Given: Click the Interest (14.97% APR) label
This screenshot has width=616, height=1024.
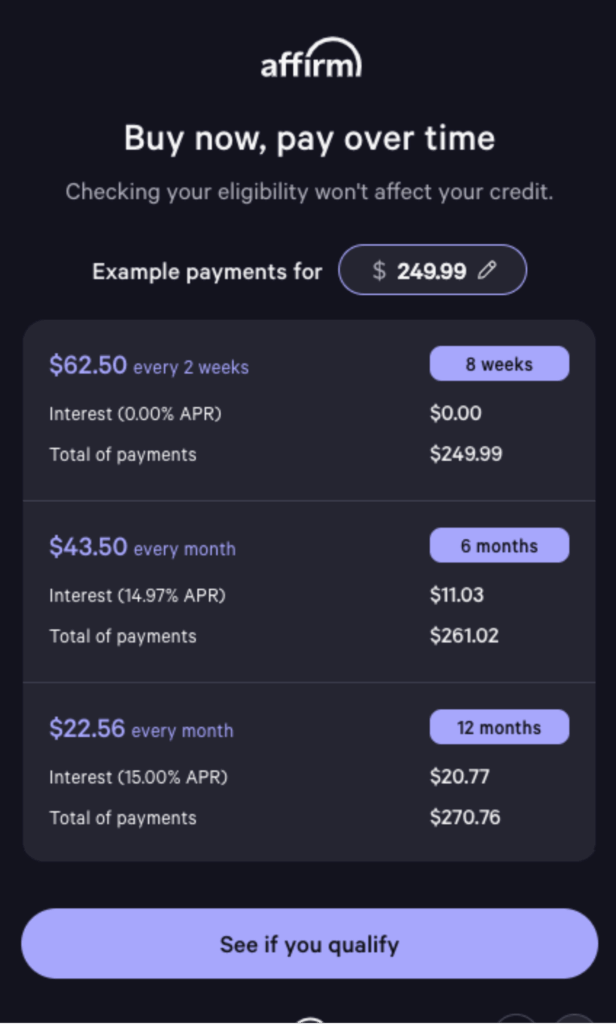Looking at the screenshot, I should 137,595.
